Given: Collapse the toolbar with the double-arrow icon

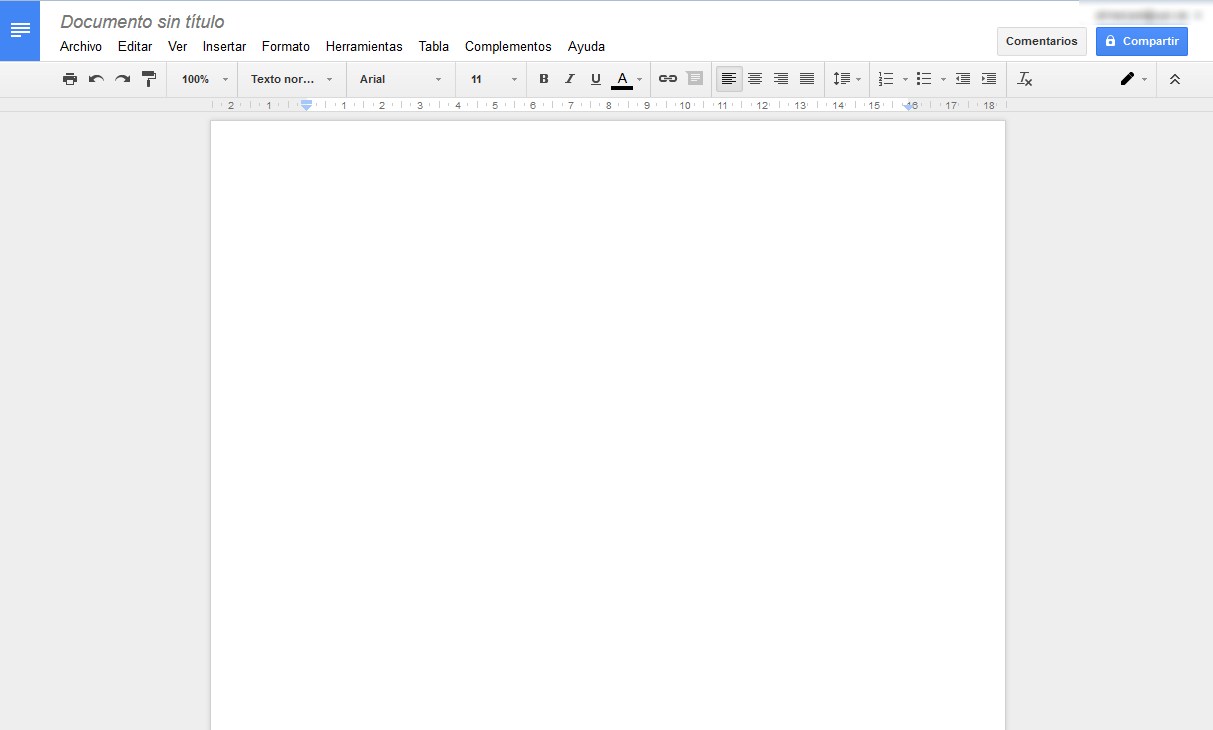Looking at the screenshot, I should point(1175,79).
